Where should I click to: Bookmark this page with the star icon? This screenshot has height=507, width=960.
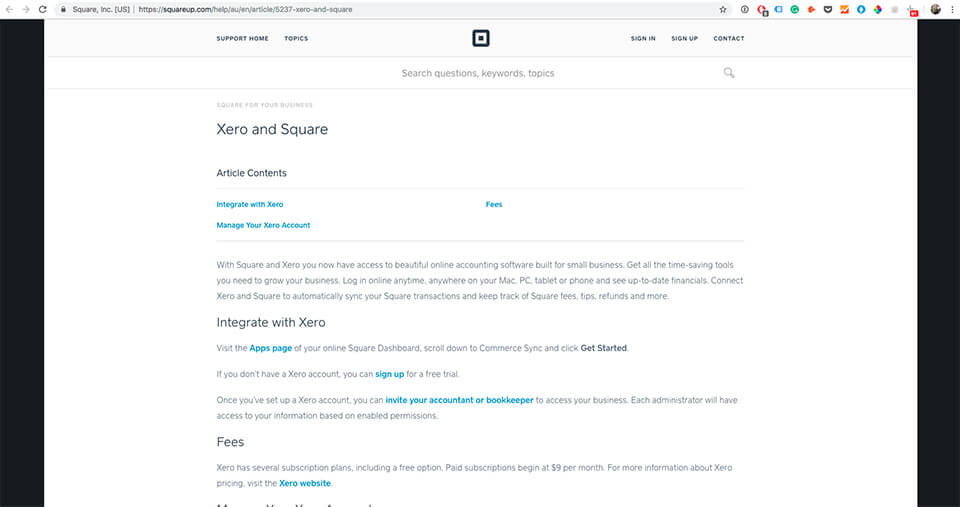coord(723,9)
